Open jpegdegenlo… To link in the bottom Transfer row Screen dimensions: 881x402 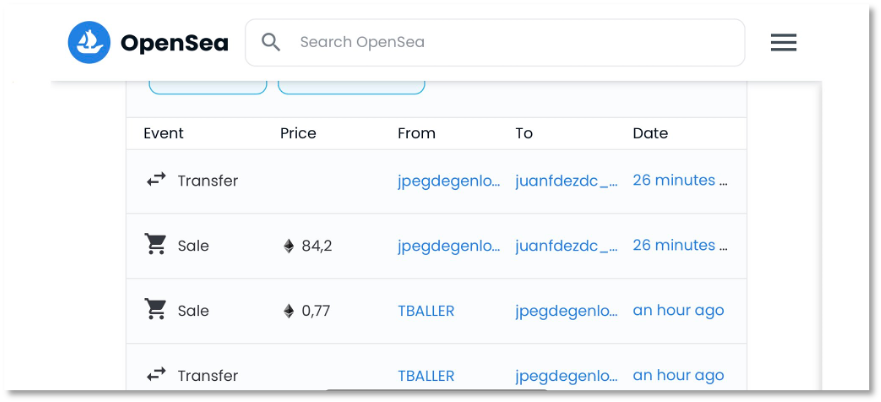tap(566, 377)
